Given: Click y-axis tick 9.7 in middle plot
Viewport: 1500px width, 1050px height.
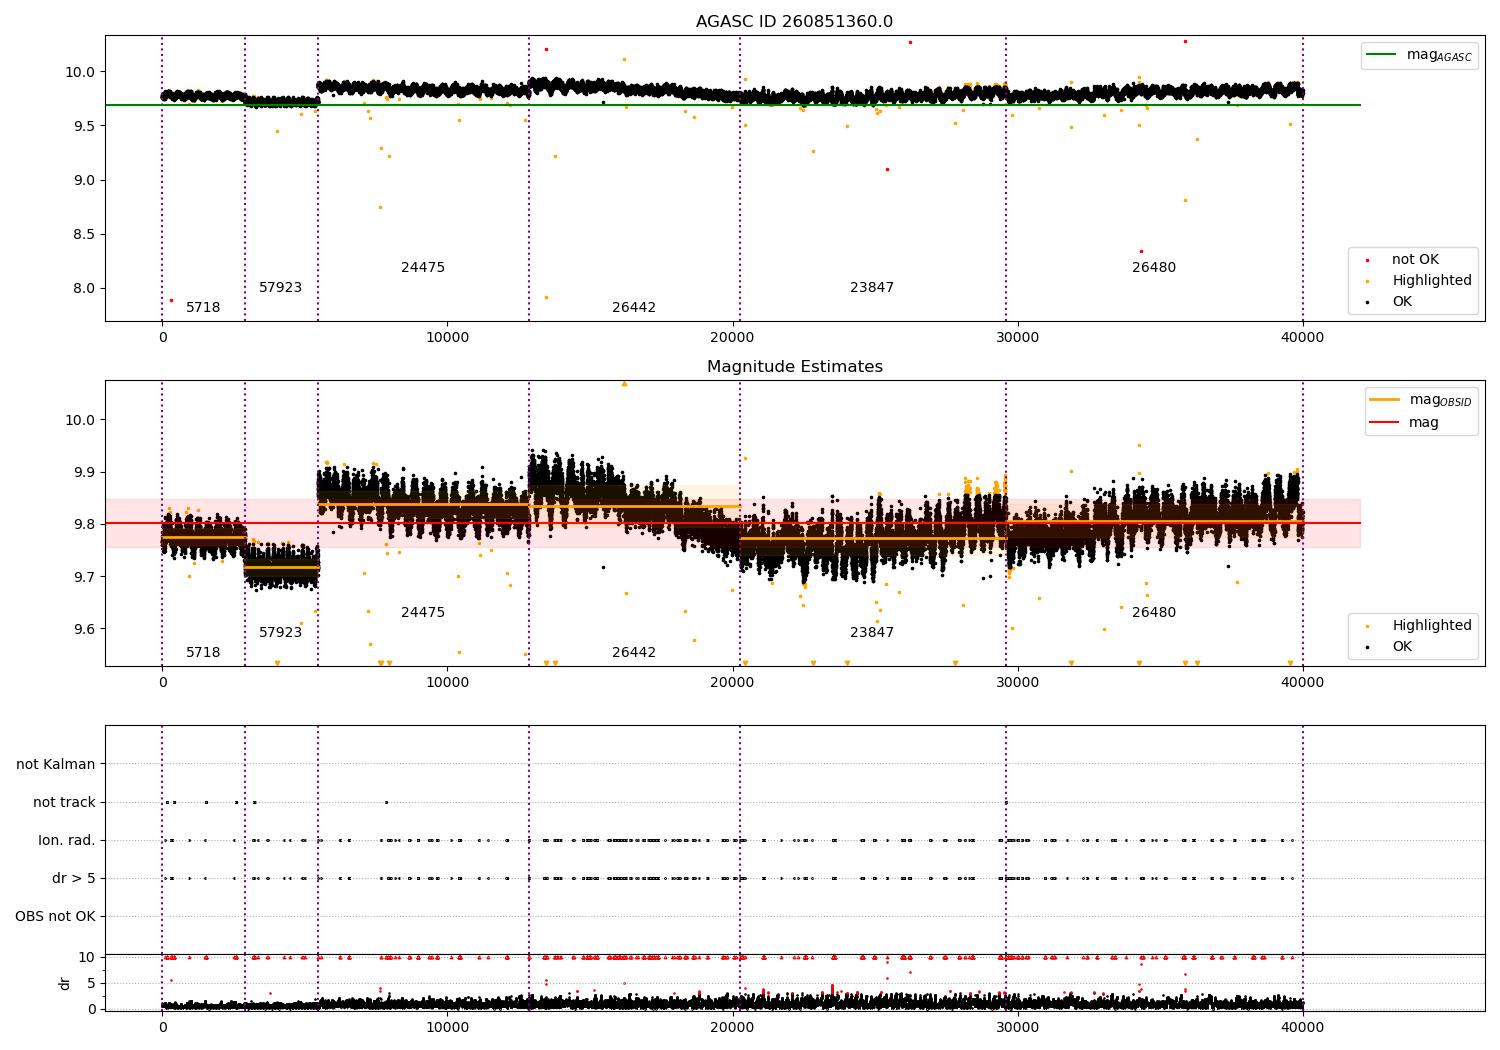Looking at the screenshot, I should [84, 577].
